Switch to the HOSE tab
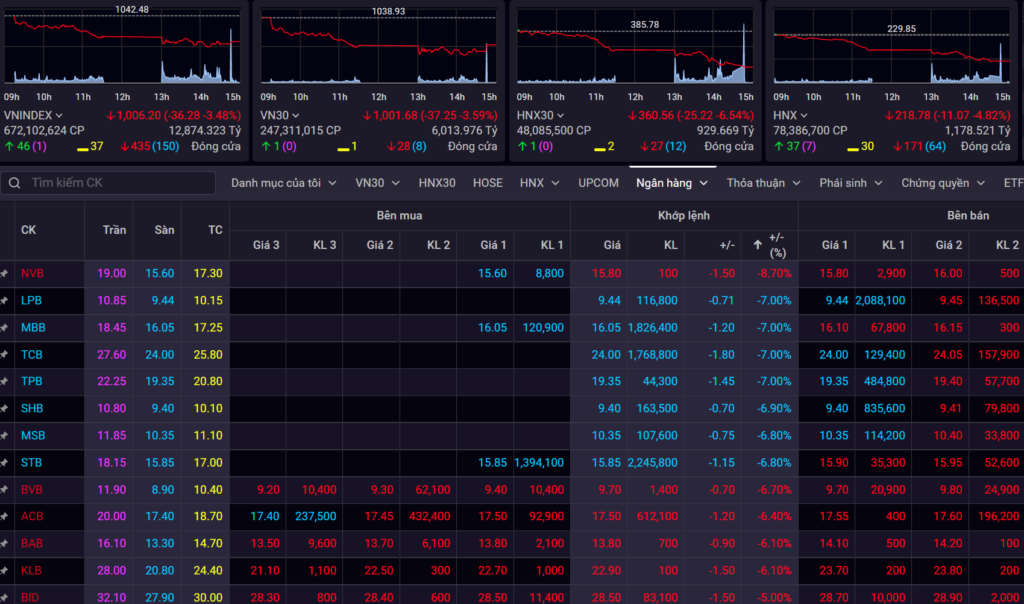Image resolution: width=1024 pixels, height=604 pixels. pos(487,183)
